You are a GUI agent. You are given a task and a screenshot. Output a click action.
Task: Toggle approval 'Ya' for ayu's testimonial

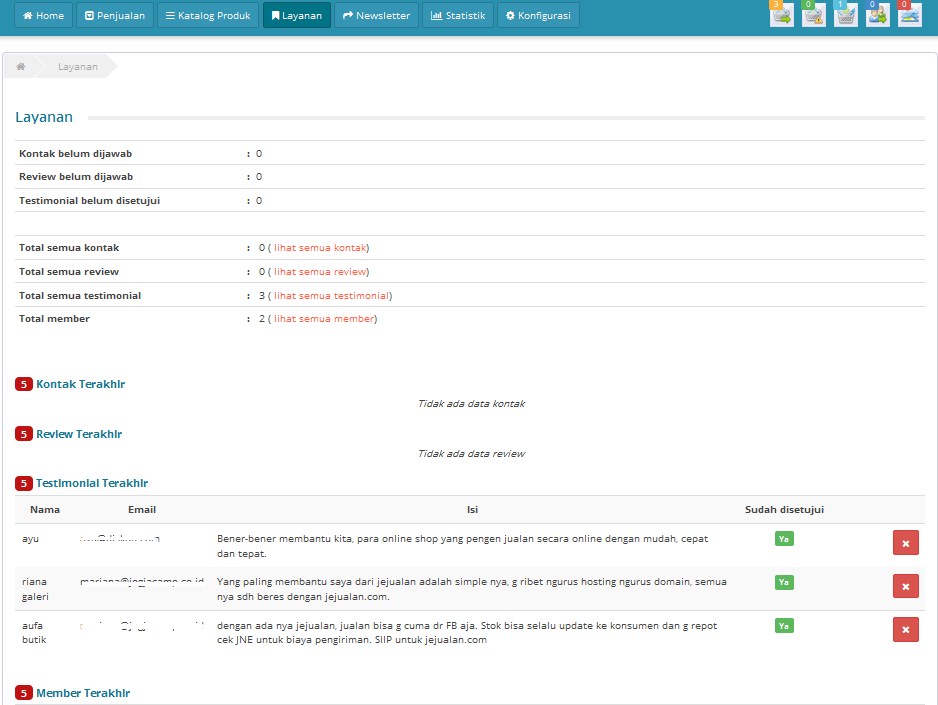pos(784,539)
